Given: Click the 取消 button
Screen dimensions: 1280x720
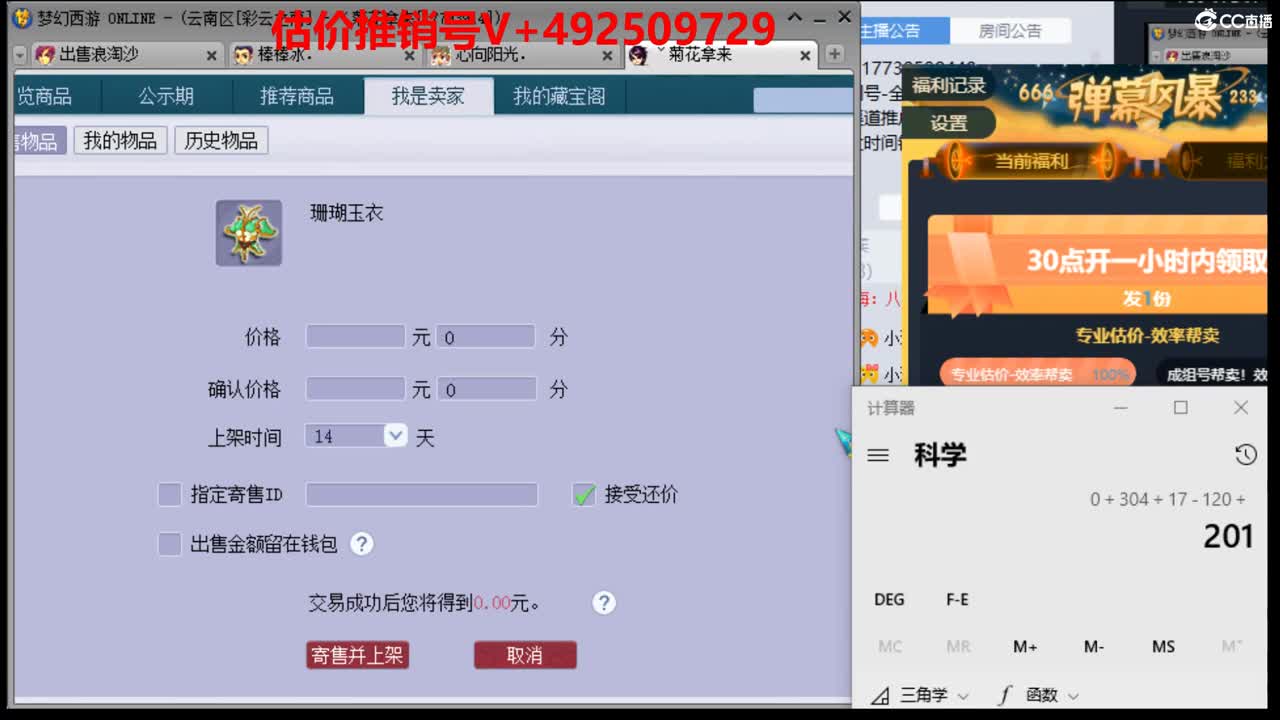Looking at the screenshot, I should [x=525, y=655].
